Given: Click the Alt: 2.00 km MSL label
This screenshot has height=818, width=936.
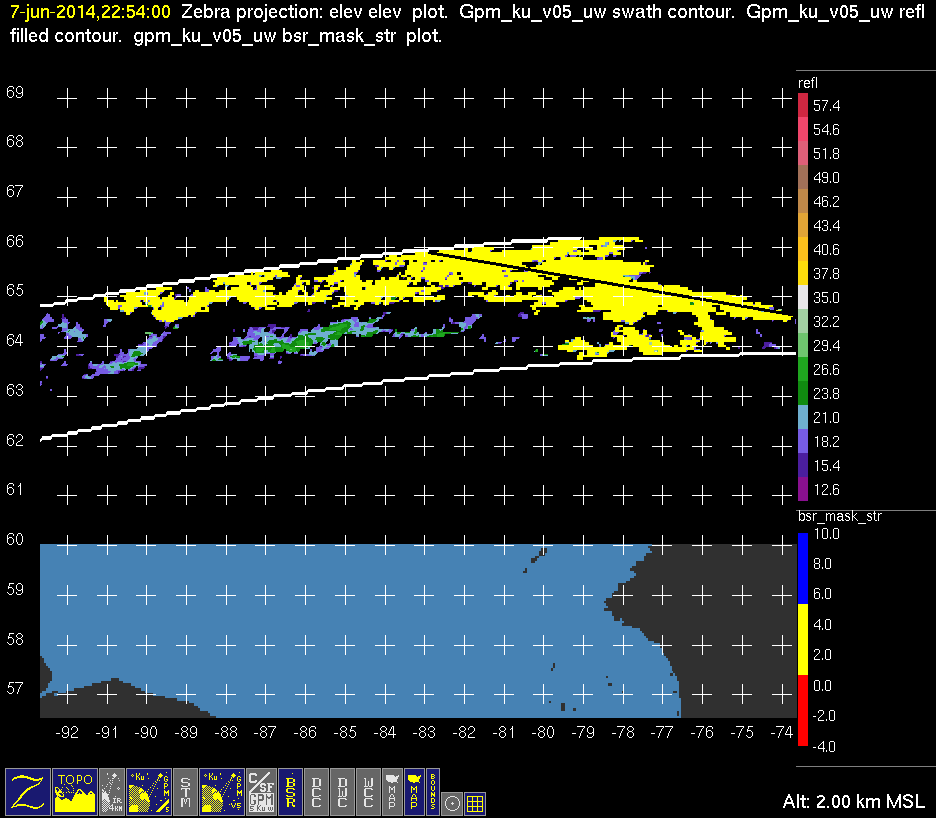Looking at the screenshot, I should pyautogui.click(x=853, y=802).
